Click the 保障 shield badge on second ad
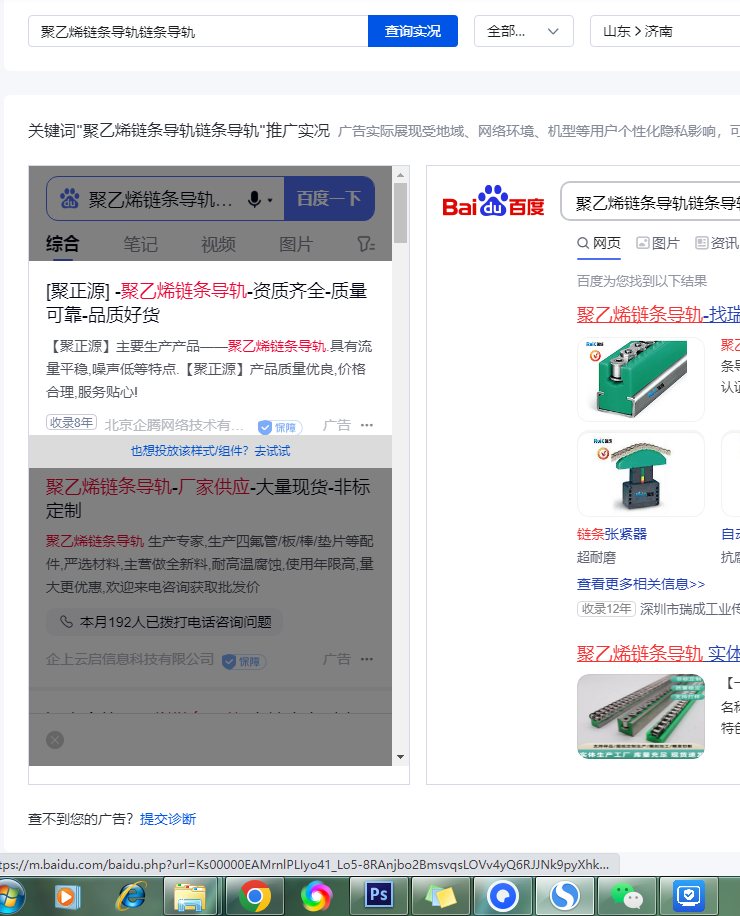740x916 pixels. pyautogui.click(x=244, y=661)
